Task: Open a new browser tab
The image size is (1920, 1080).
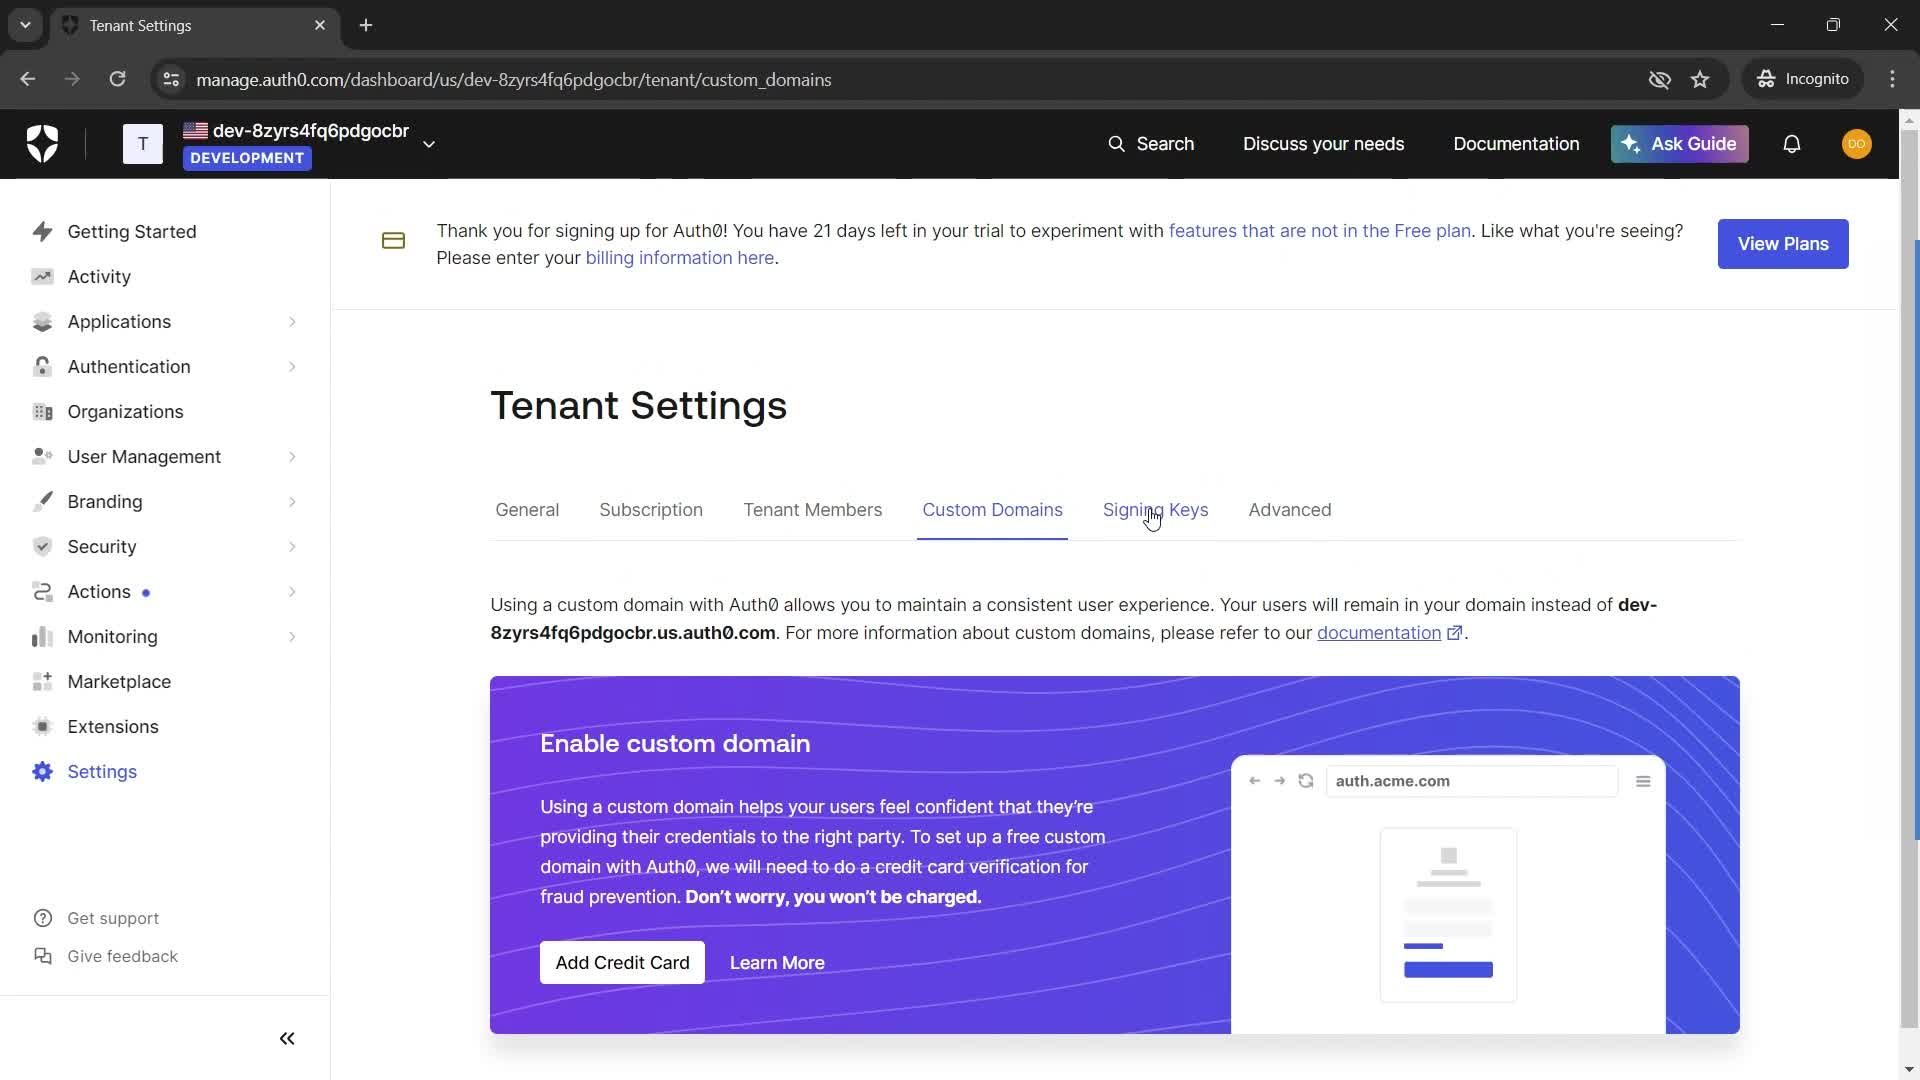Action: (366, 25)
